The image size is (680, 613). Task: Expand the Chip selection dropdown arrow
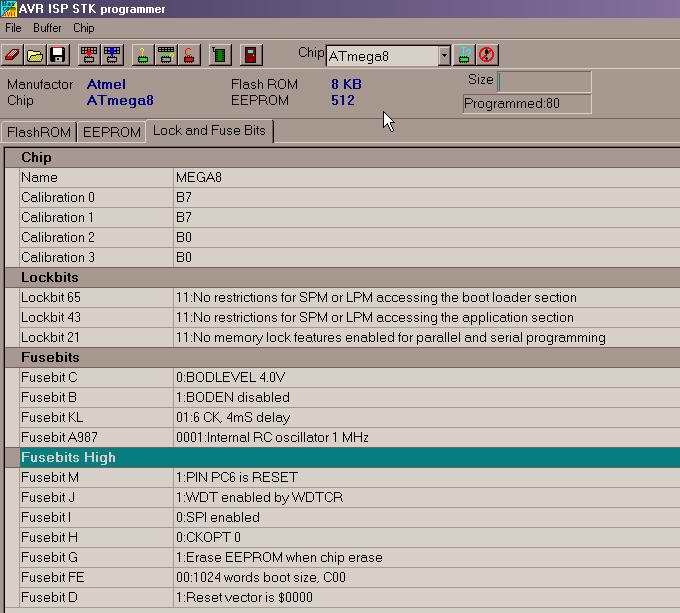[x=444, y=56]
